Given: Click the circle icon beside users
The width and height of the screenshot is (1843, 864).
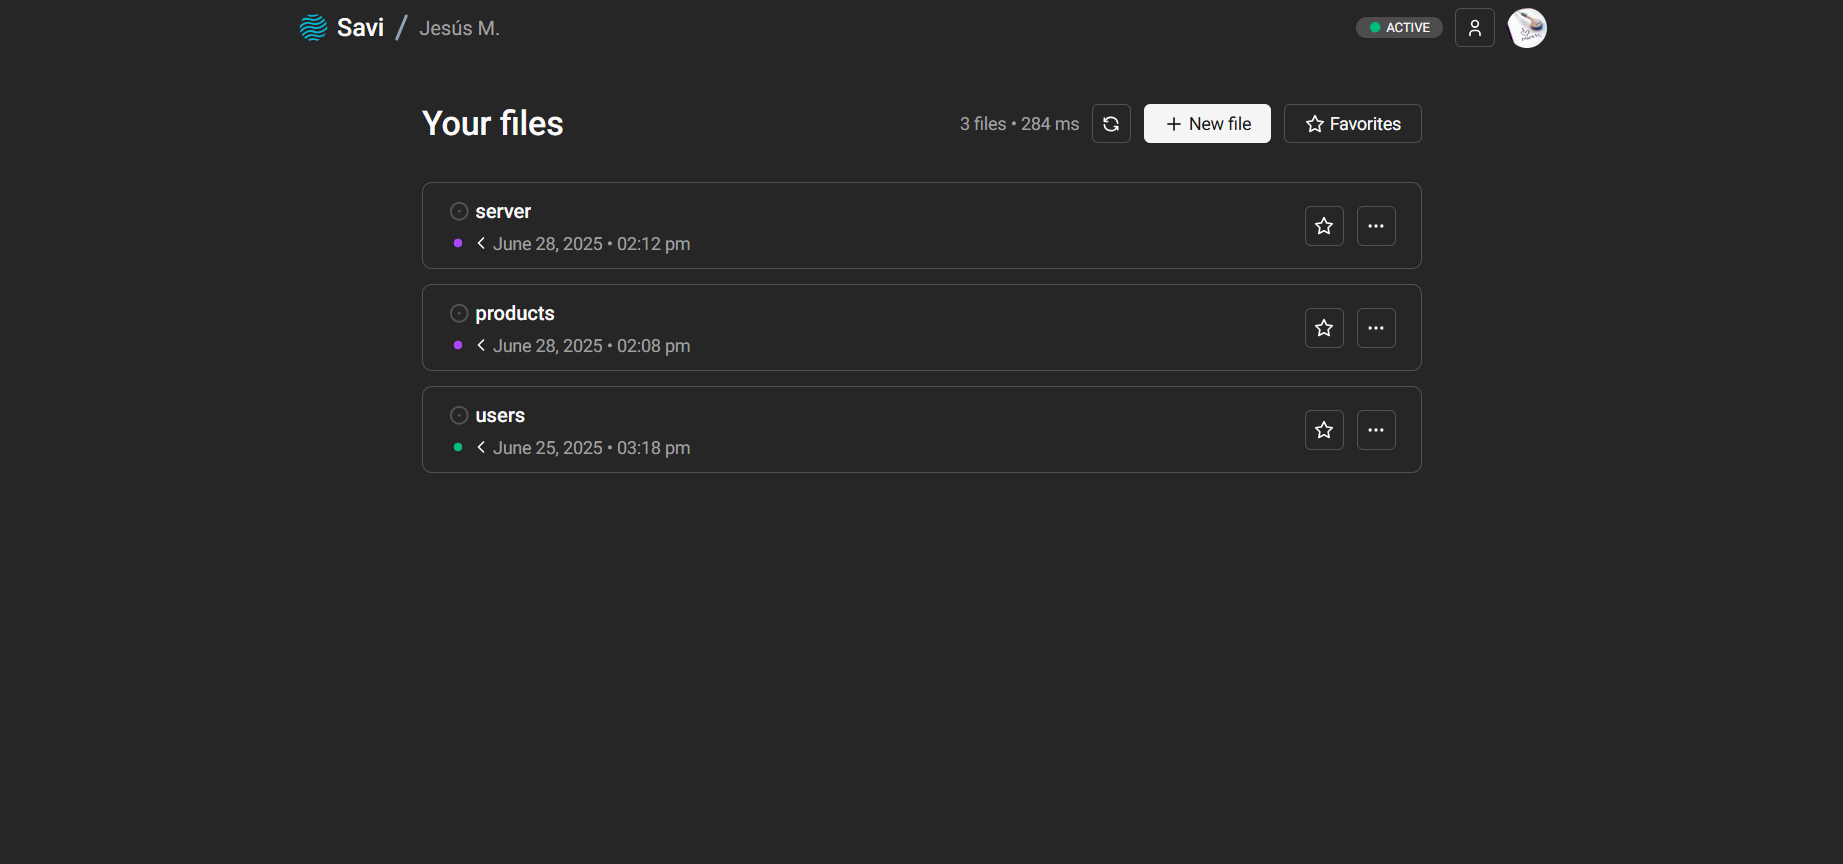Looking at the screenshot, I should [459, 415].
